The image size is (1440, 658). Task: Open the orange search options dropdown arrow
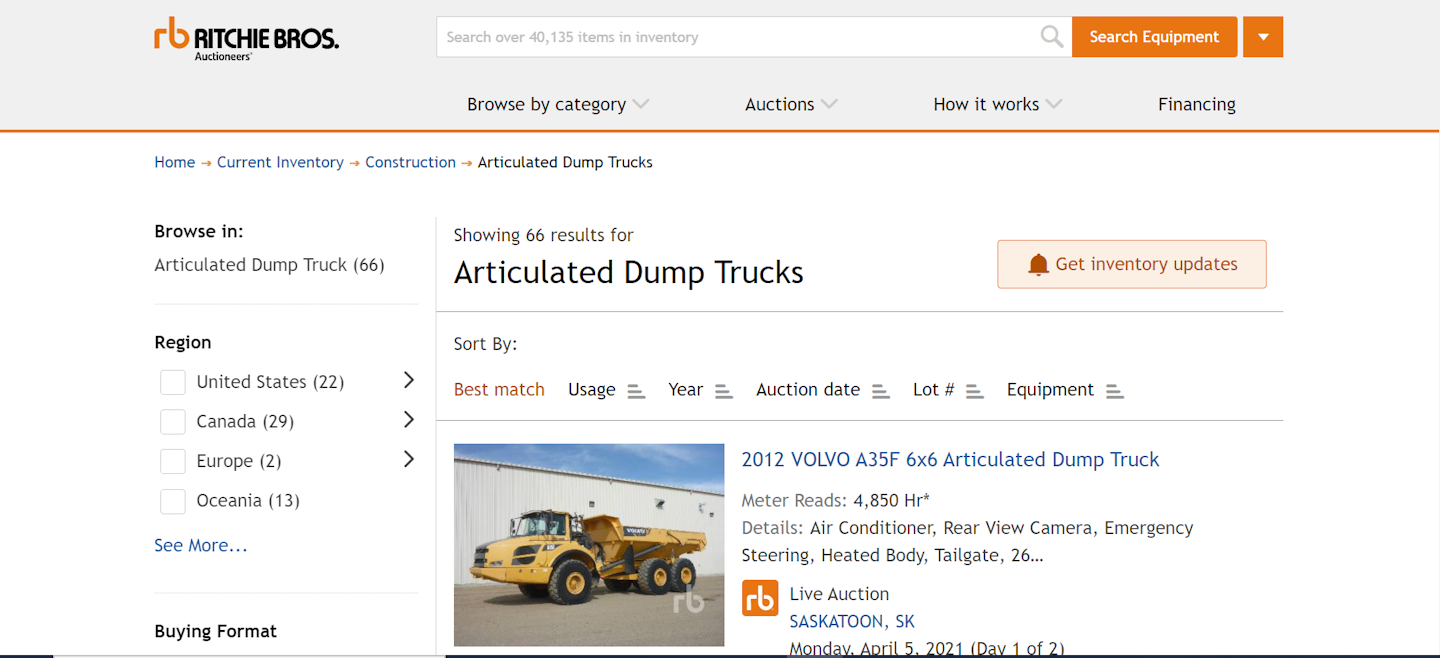(x=1263, y=37)
